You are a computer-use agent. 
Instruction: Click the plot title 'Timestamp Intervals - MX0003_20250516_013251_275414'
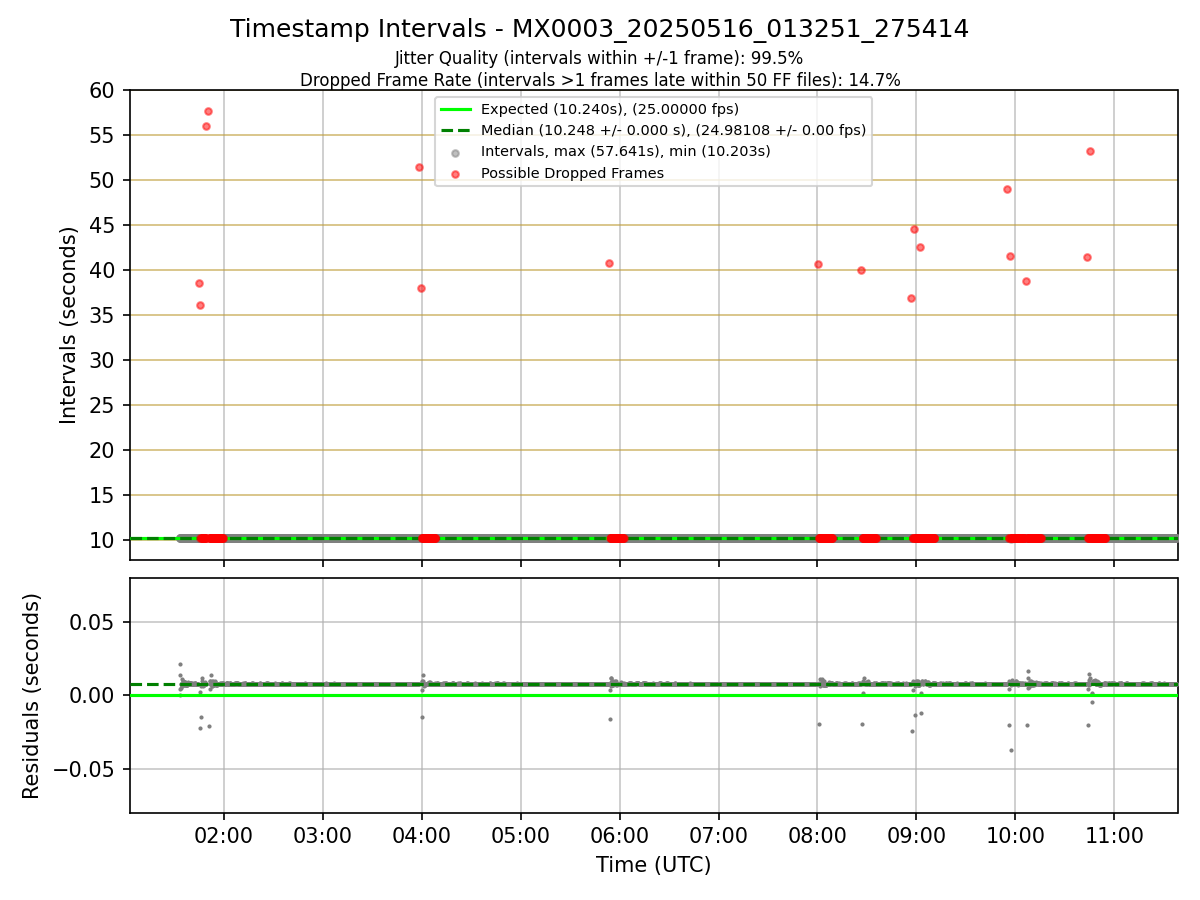point(599,29)
